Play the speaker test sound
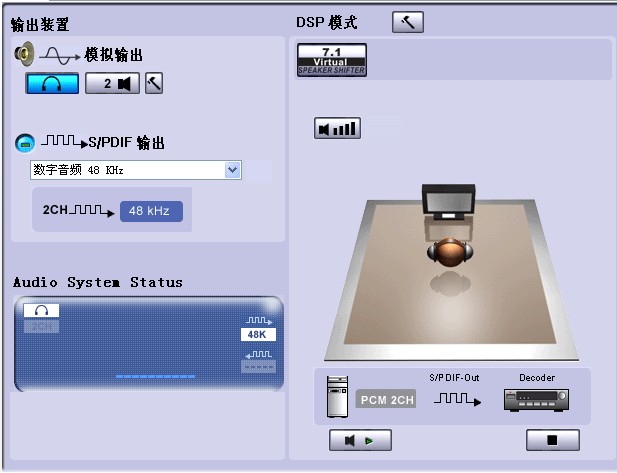Screen dimensions: 617x473 [x=360, y=439]
